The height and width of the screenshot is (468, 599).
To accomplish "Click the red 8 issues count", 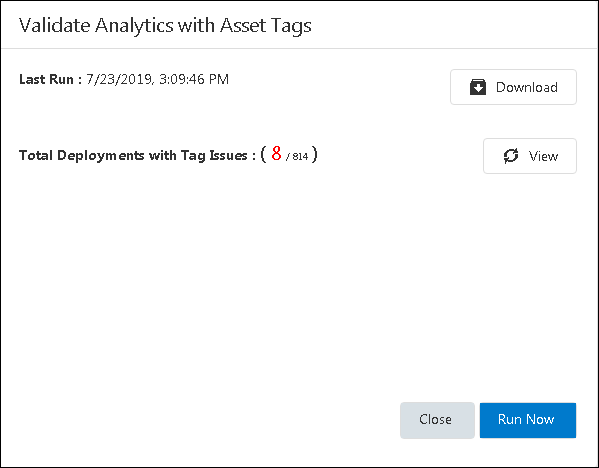I will [276, 154].
